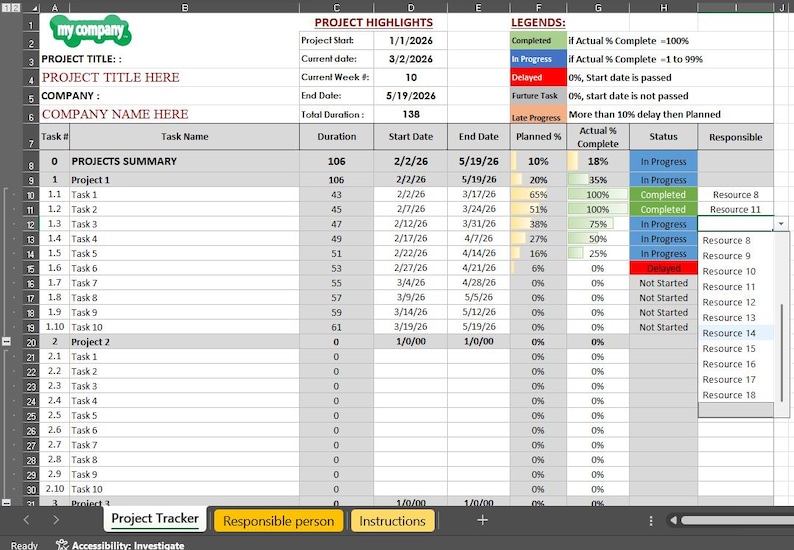794x550 pixels.
Task: Collapse Project 2 group outline minus
Action: tap(6, 503)
